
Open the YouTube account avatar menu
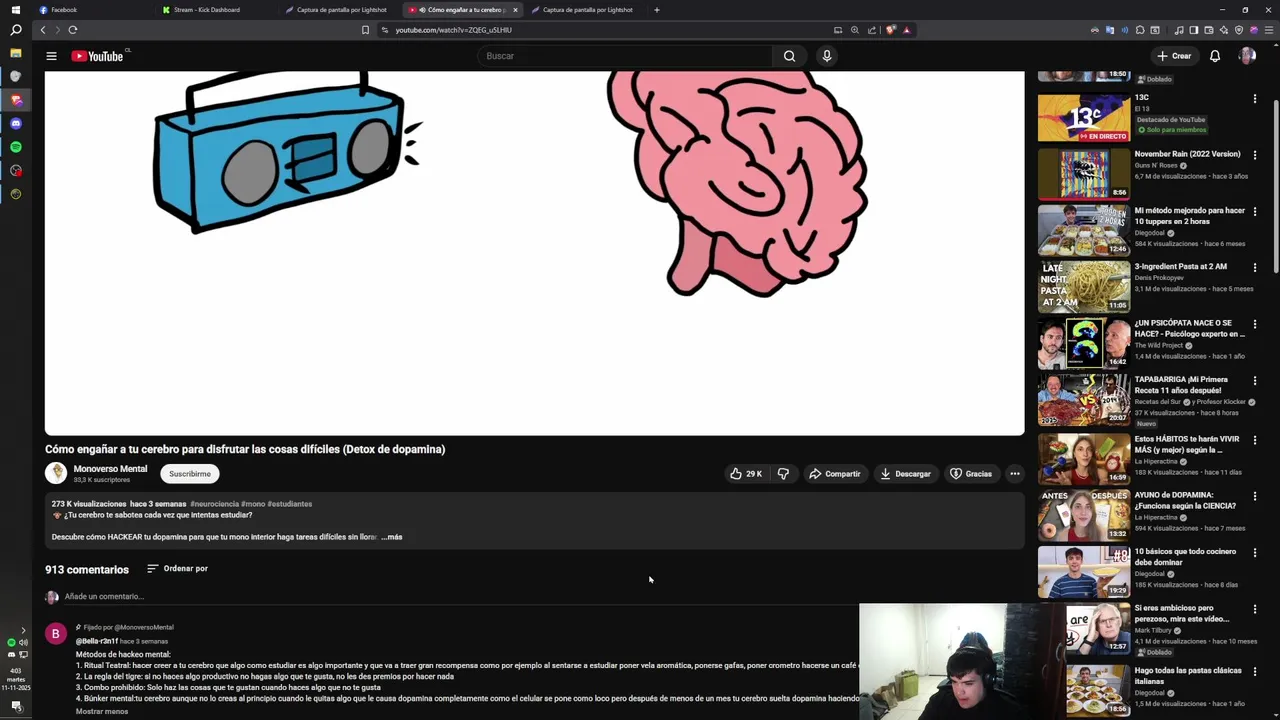click(x=1247, y=56)
